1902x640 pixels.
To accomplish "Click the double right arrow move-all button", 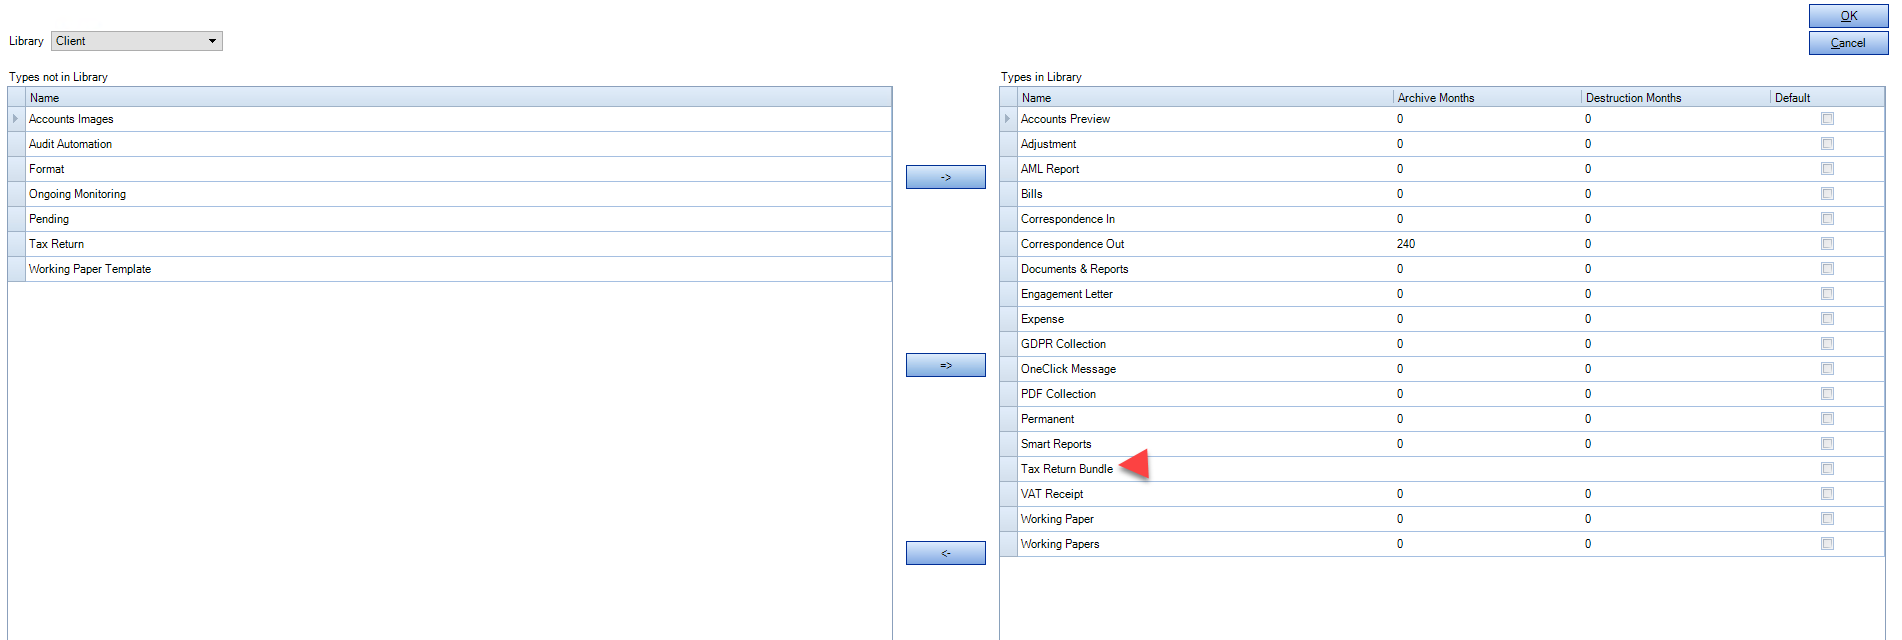I will (x=945, y=365).
